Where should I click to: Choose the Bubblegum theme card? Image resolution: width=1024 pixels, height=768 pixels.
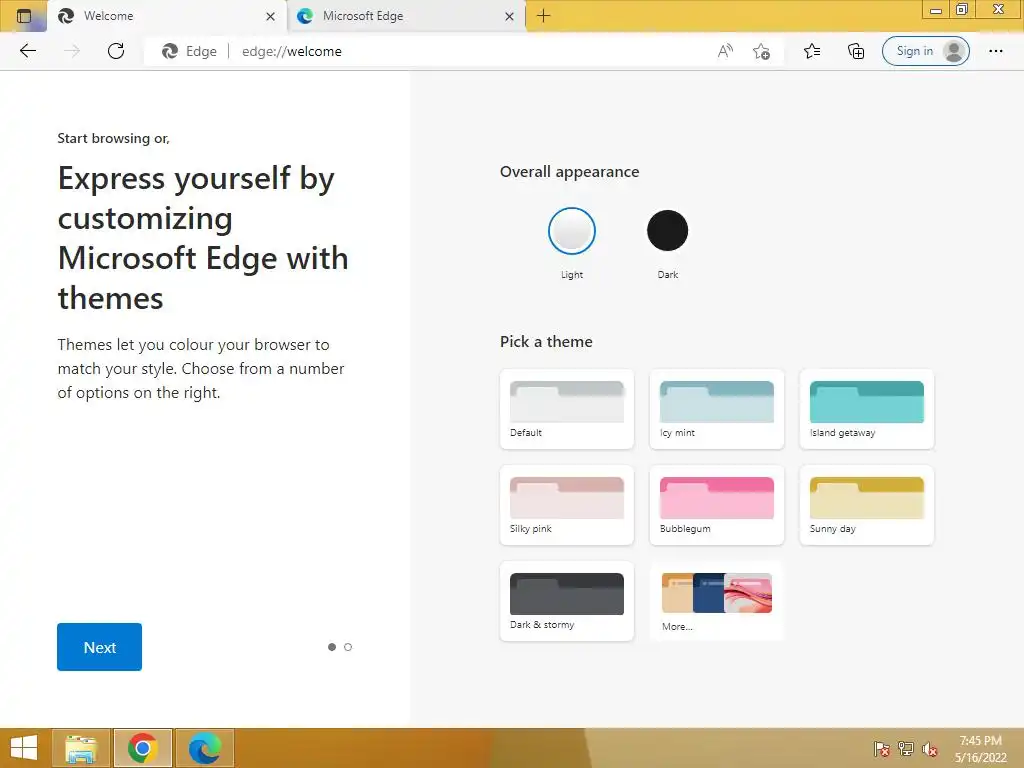coord(716,505)
